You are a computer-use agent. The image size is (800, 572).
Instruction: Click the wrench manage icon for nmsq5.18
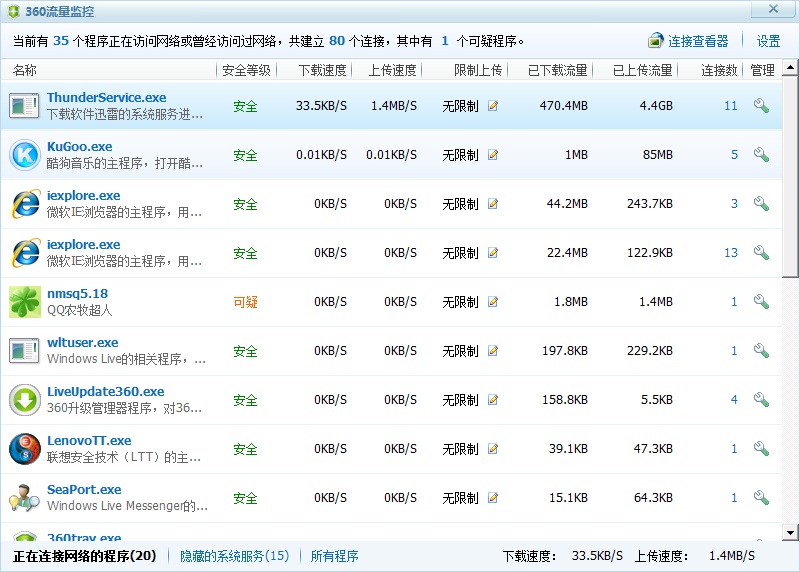[761, 302]
